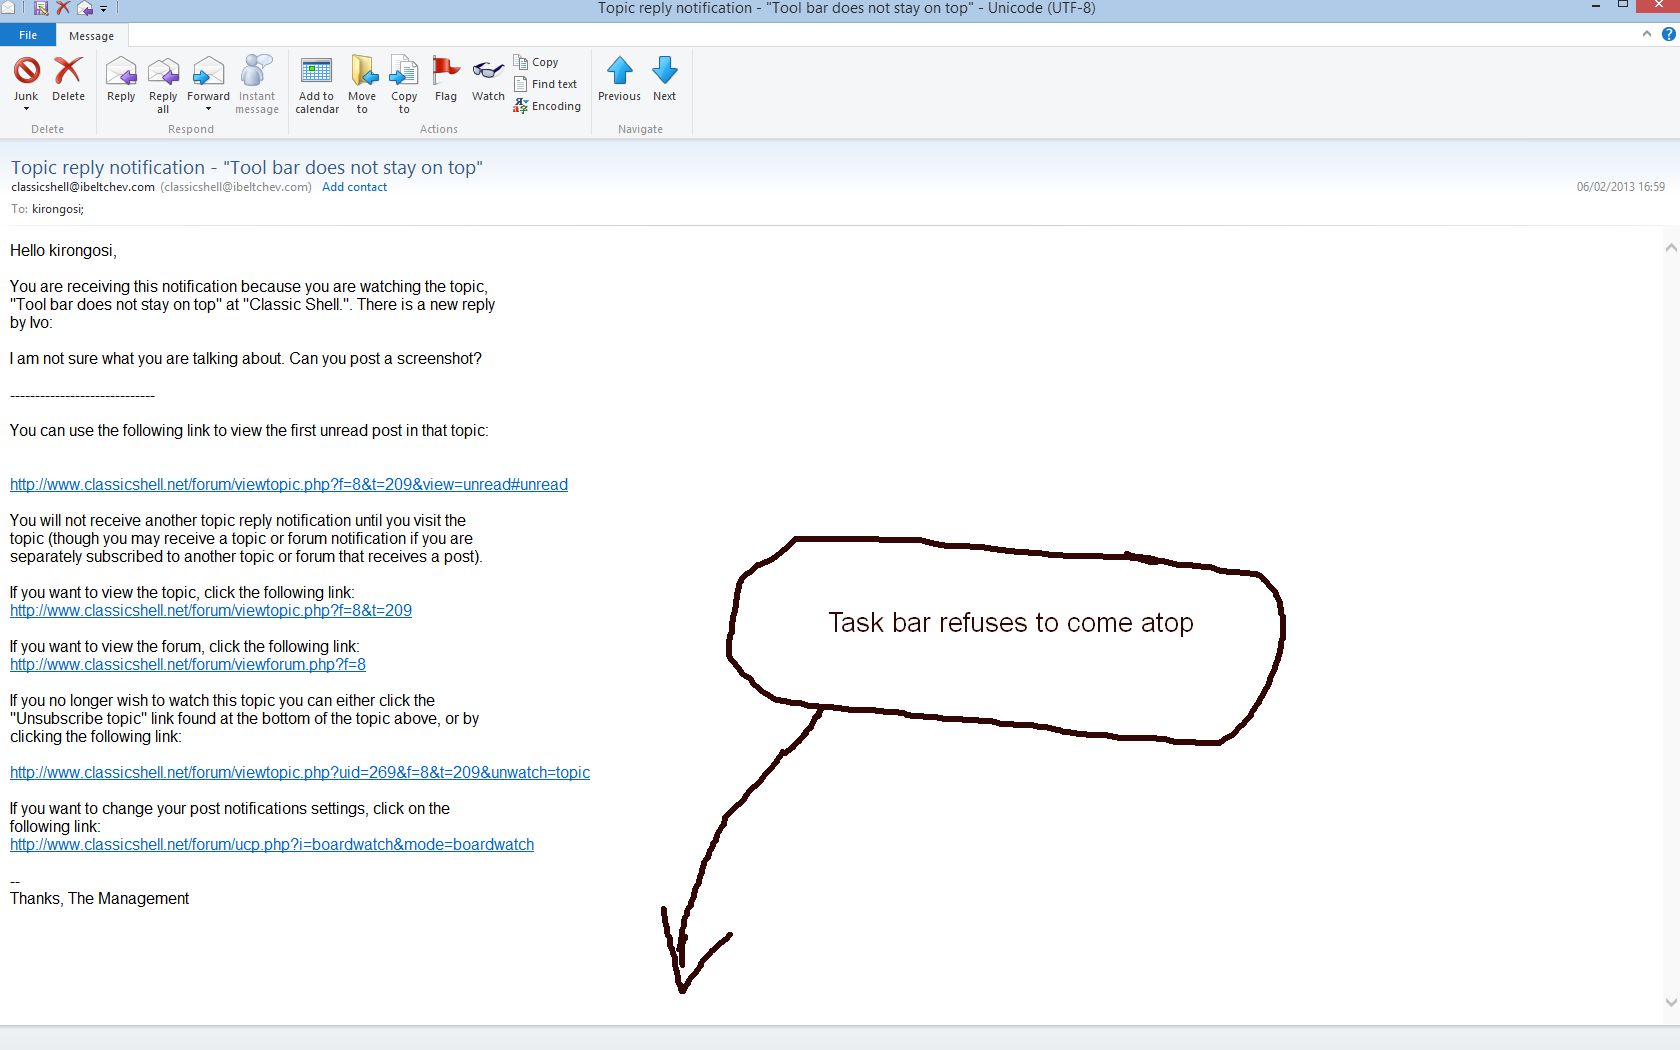Open the unread post link ending in view=unread#unread
The height and width of the screenshot is (1050, 1680).
289,485
